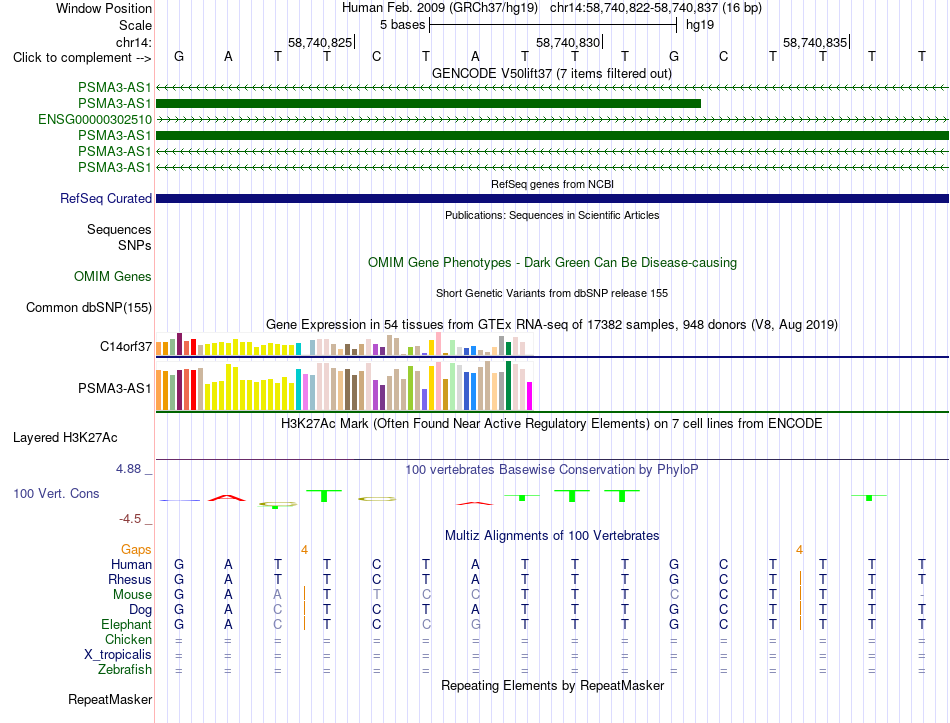
Task: Click the -4.5 PhyloP lower limit value
Action: pos(130,519)
